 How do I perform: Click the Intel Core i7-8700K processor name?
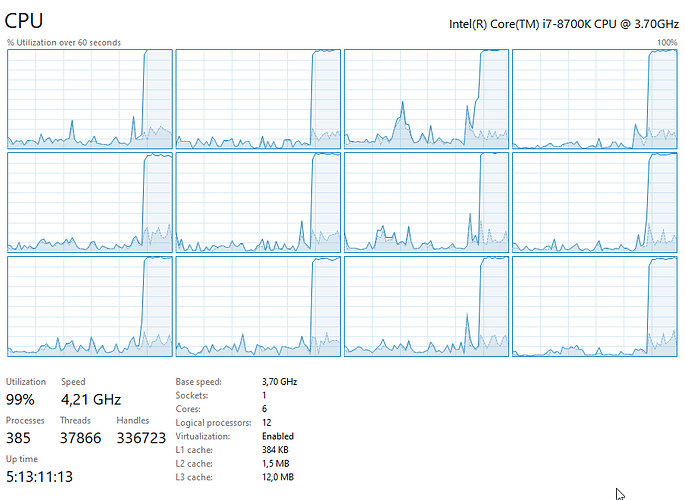(564, 24)
